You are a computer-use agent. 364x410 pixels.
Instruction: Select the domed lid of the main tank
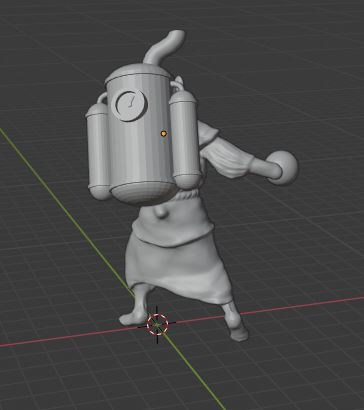pyautogui.click(x=137, y=73)
